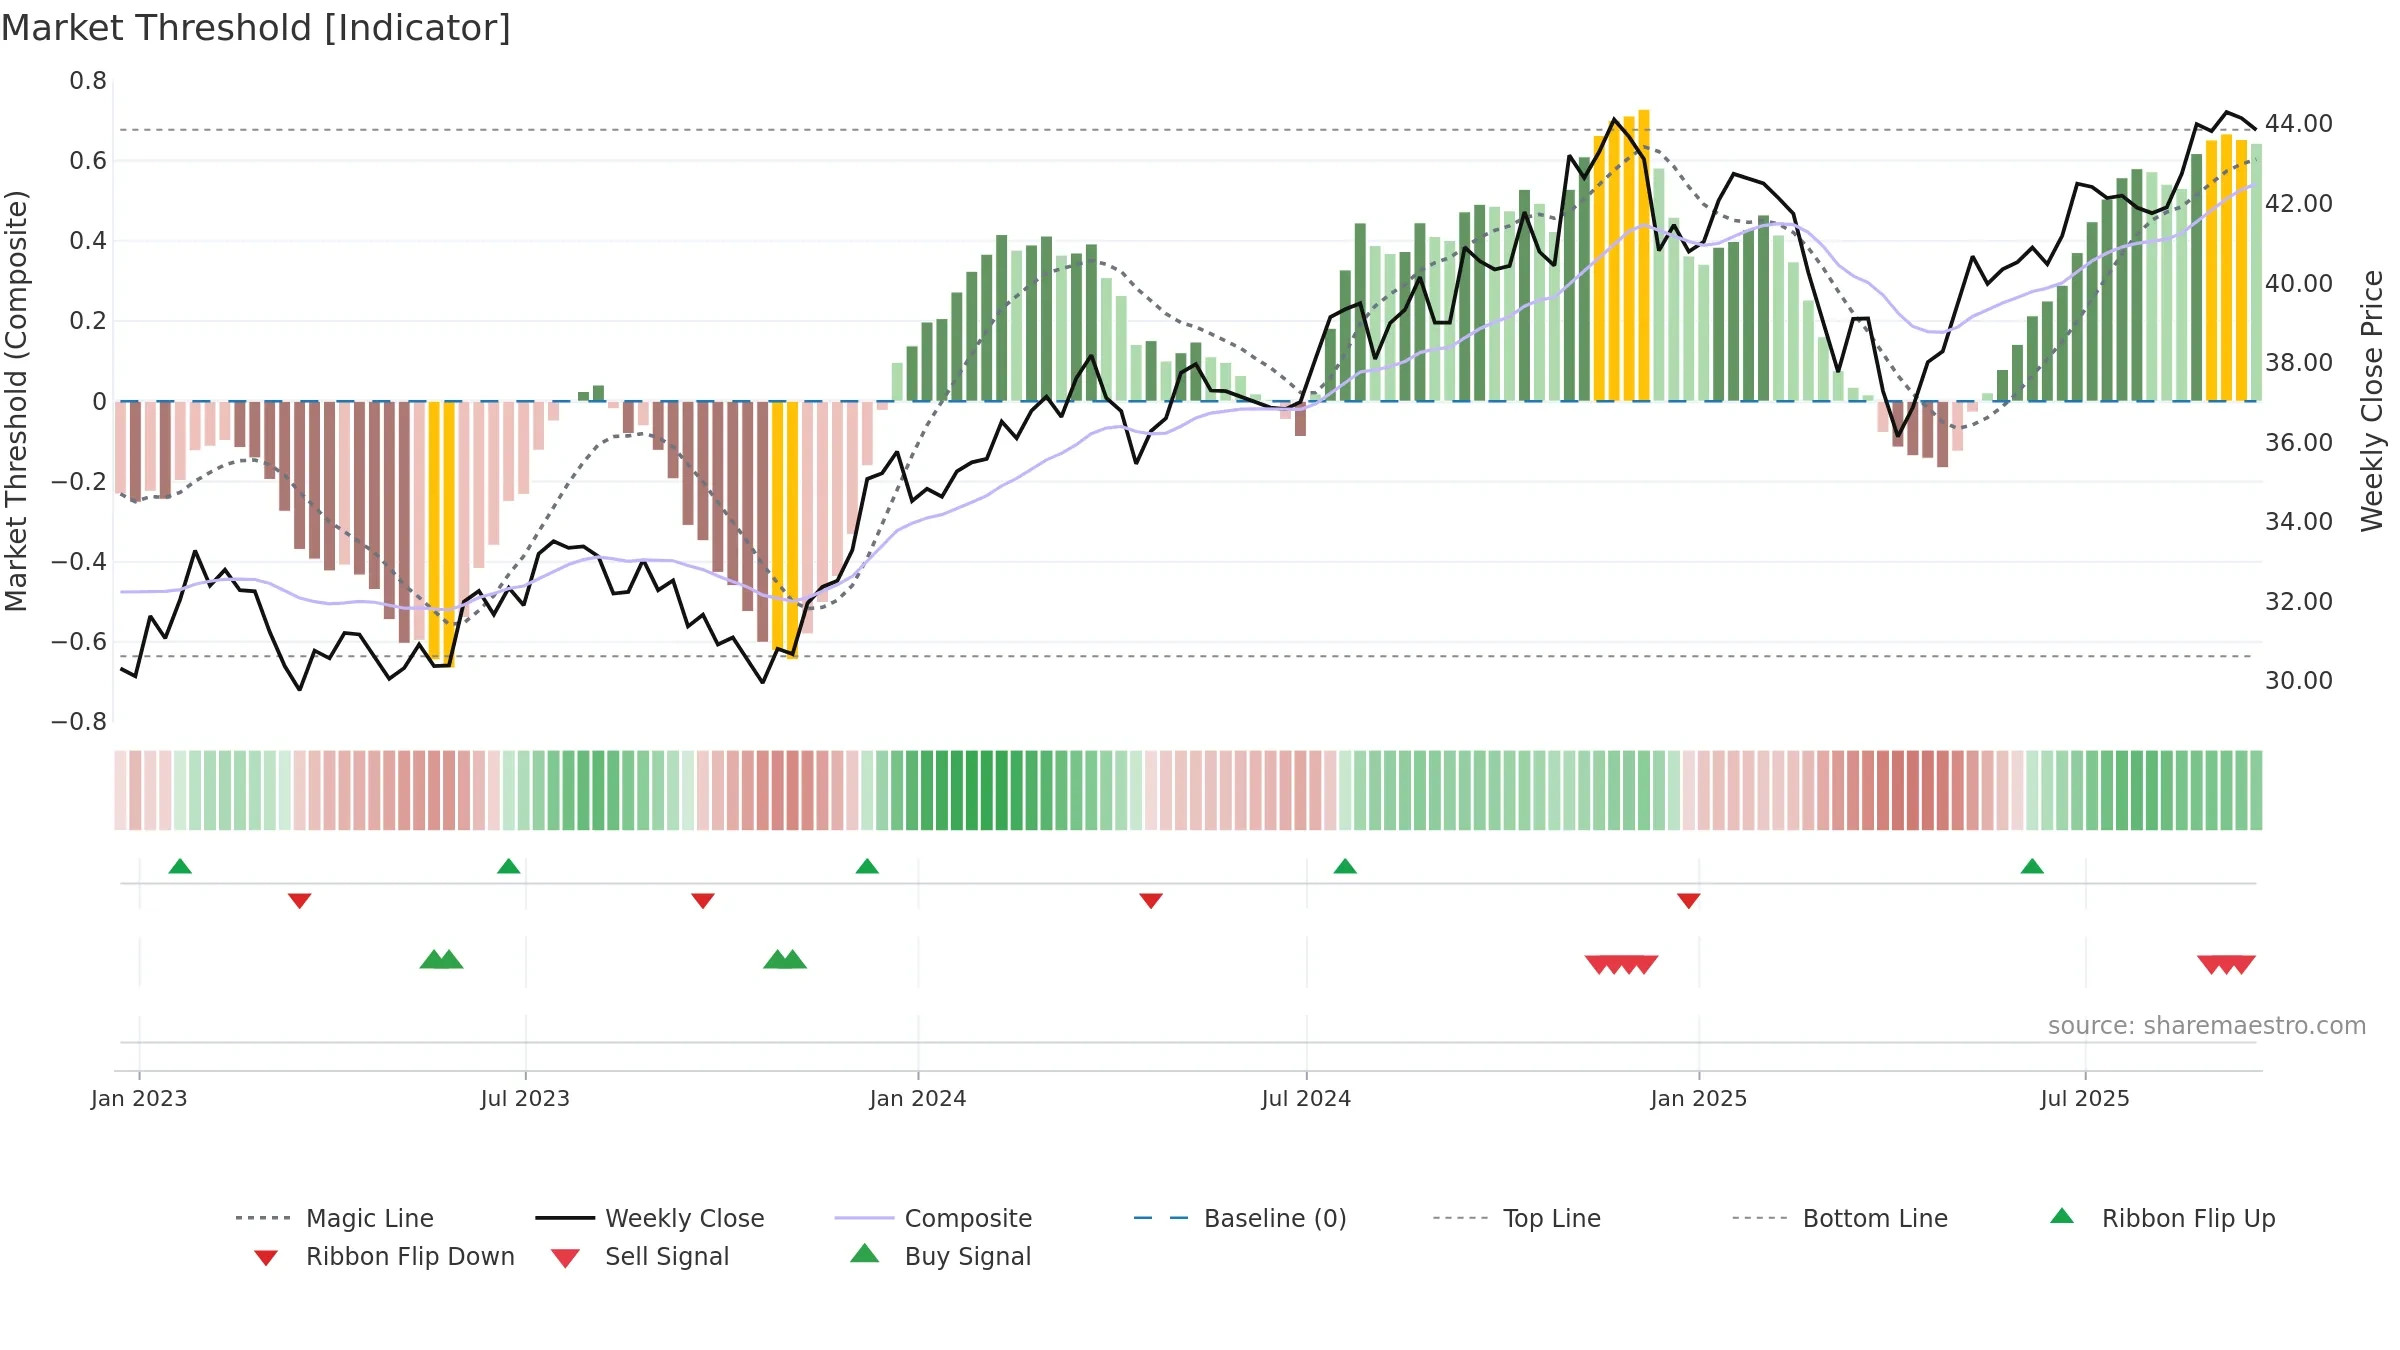Image resolution: width=2400 pixels, height=1350 pixels.
Task: Click the yellow extreme bars in late 2024
Action: click(x=1622, y=256)
